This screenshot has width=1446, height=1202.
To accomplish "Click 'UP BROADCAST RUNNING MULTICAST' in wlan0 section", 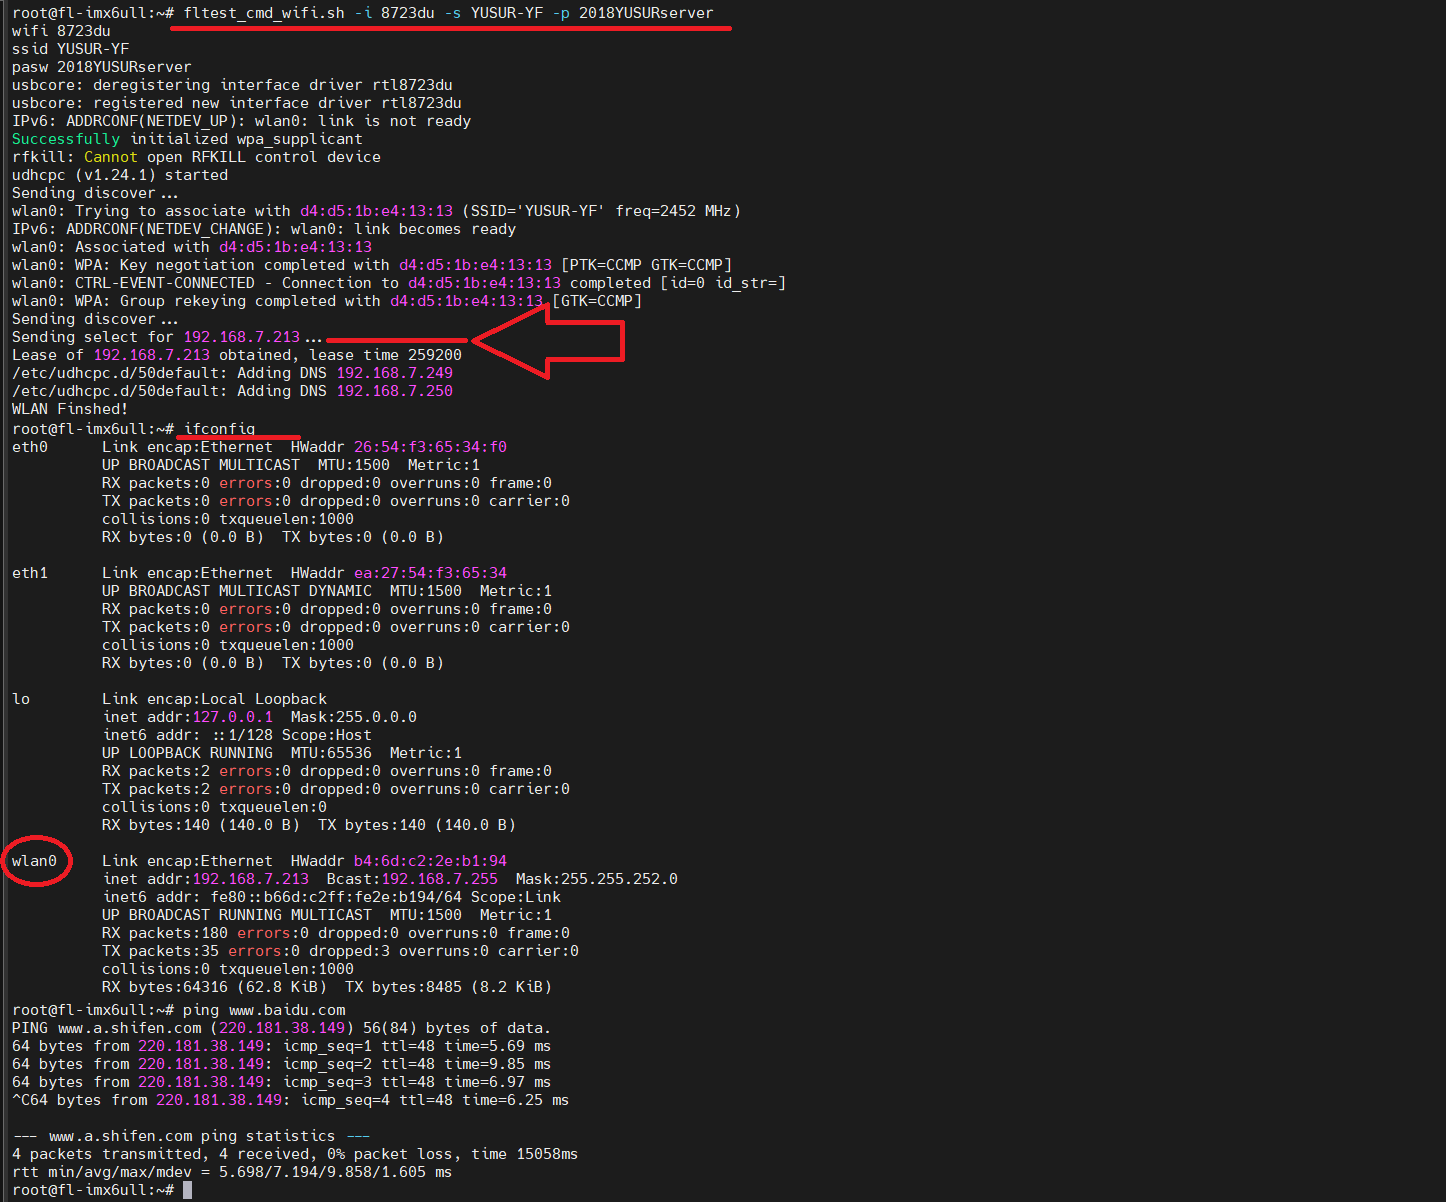I will point(237,915).
